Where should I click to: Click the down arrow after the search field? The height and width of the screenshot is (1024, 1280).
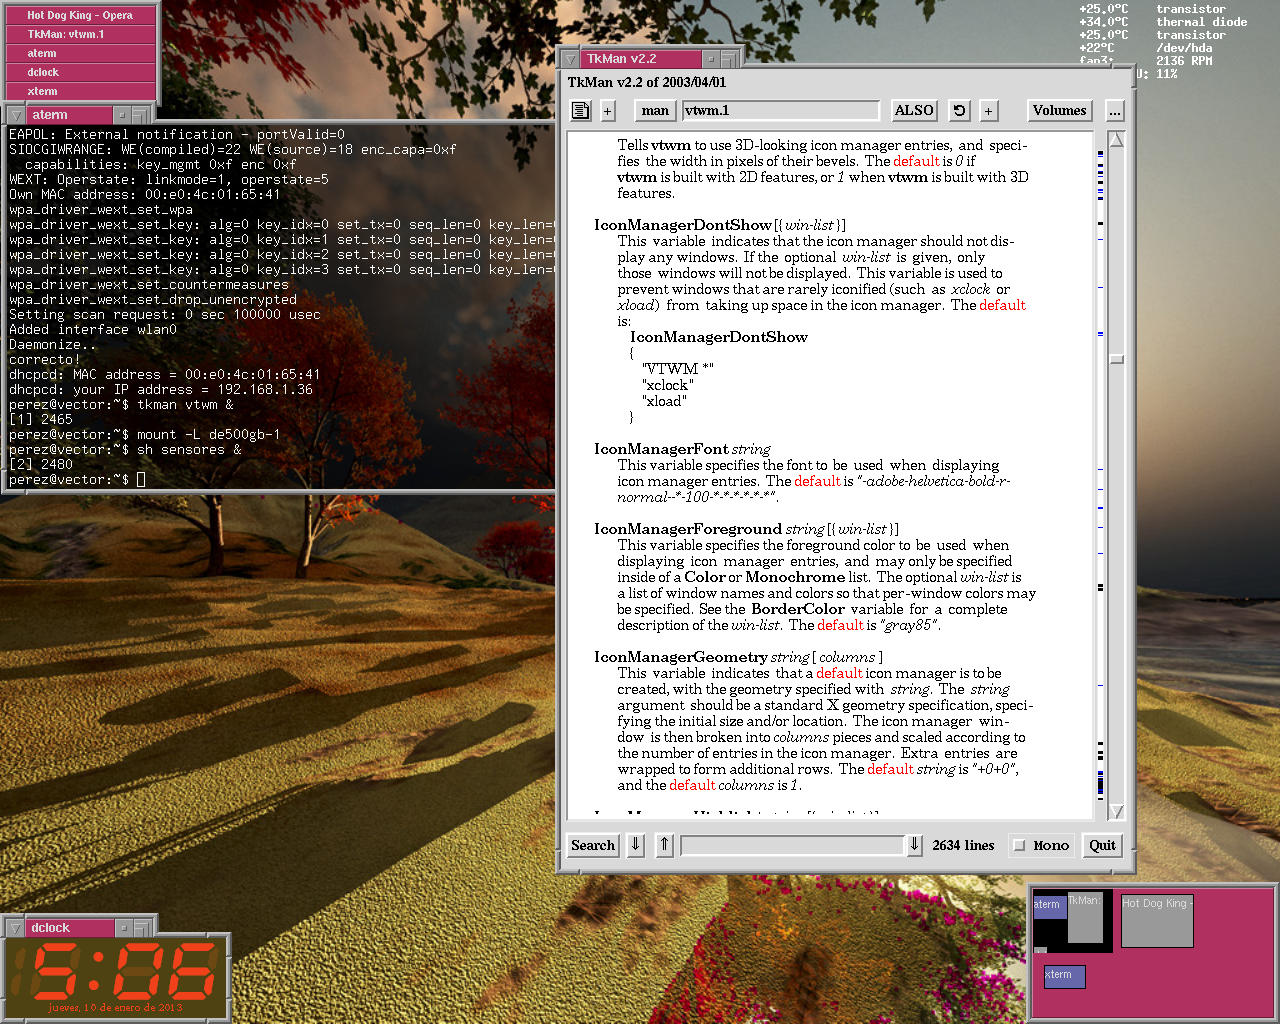914,845
